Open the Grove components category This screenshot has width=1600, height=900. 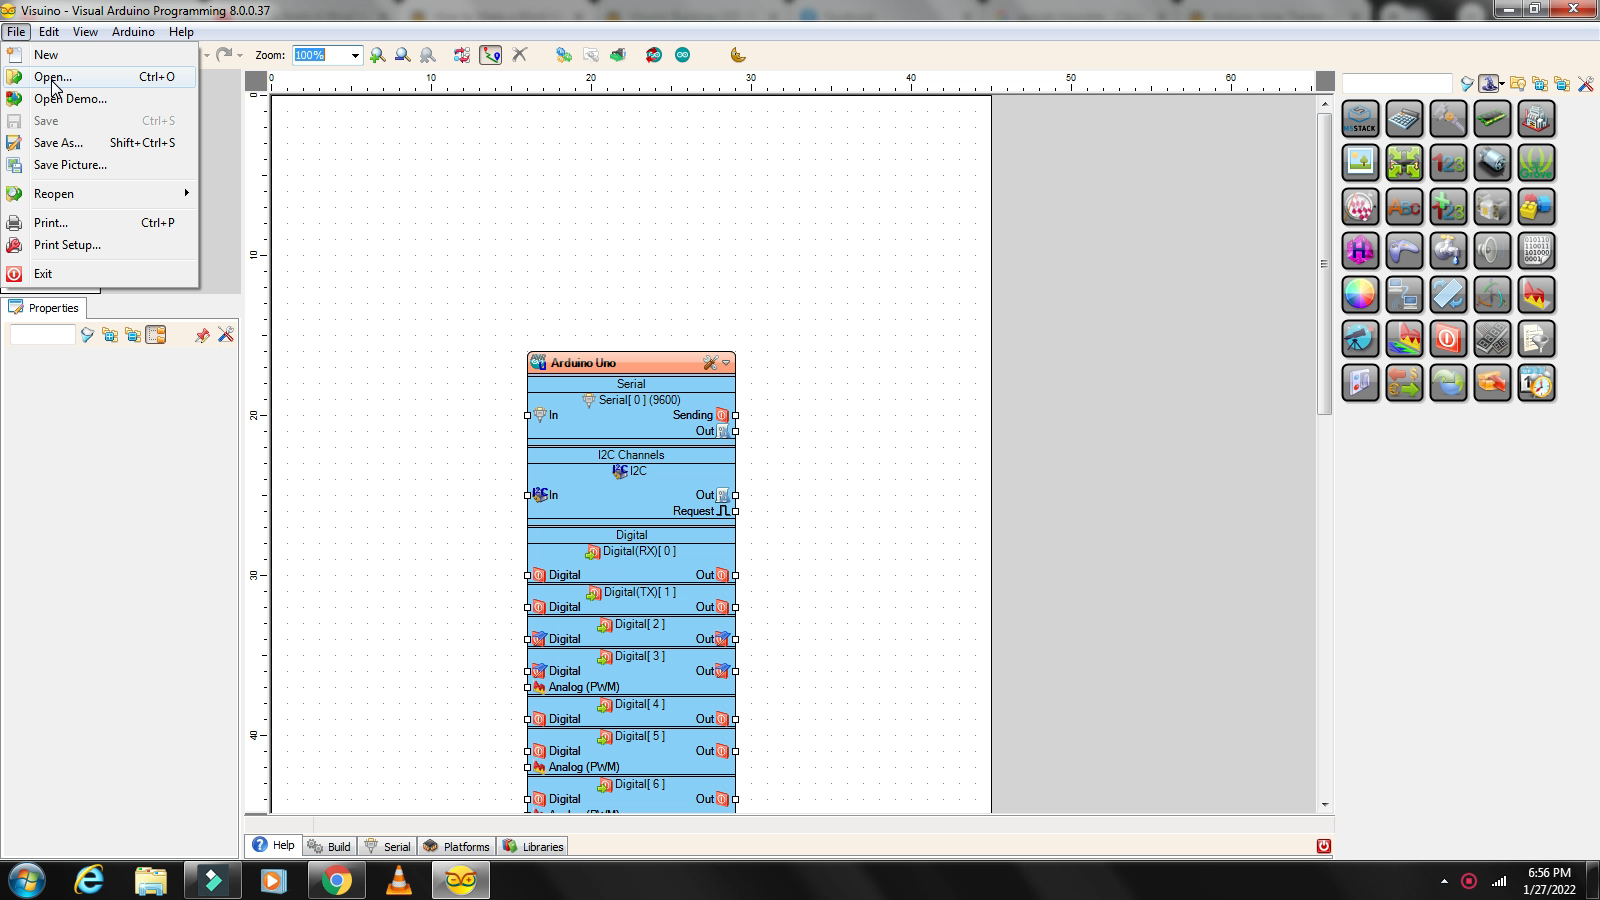coord(1536,162)
